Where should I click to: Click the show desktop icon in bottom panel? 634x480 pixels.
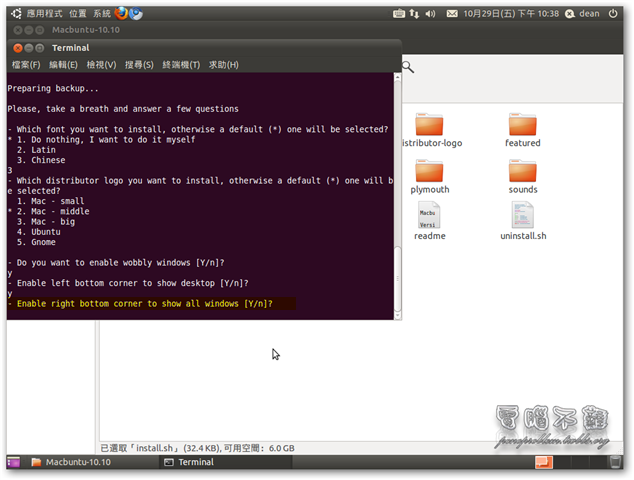(14, 462)
